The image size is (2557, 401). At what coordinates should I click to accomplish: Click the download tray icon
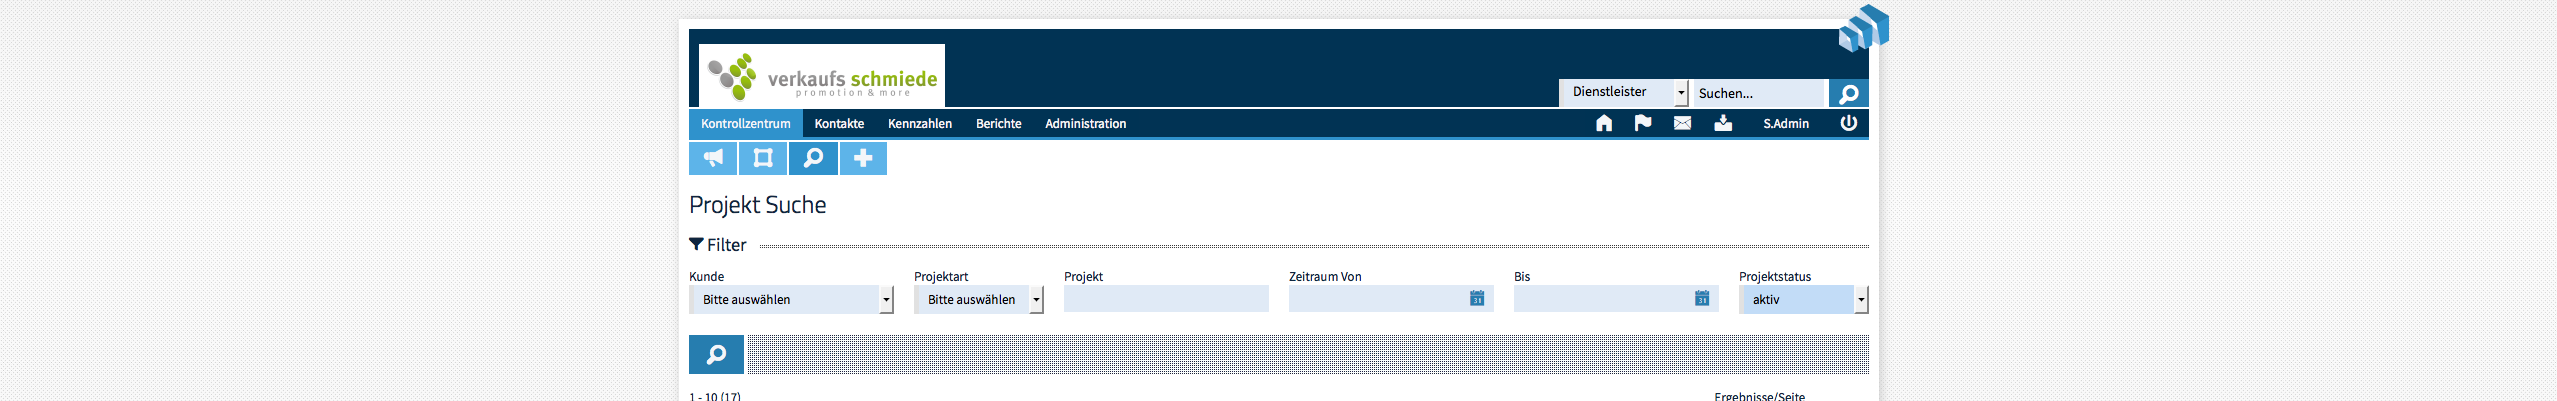[1723, 123]
